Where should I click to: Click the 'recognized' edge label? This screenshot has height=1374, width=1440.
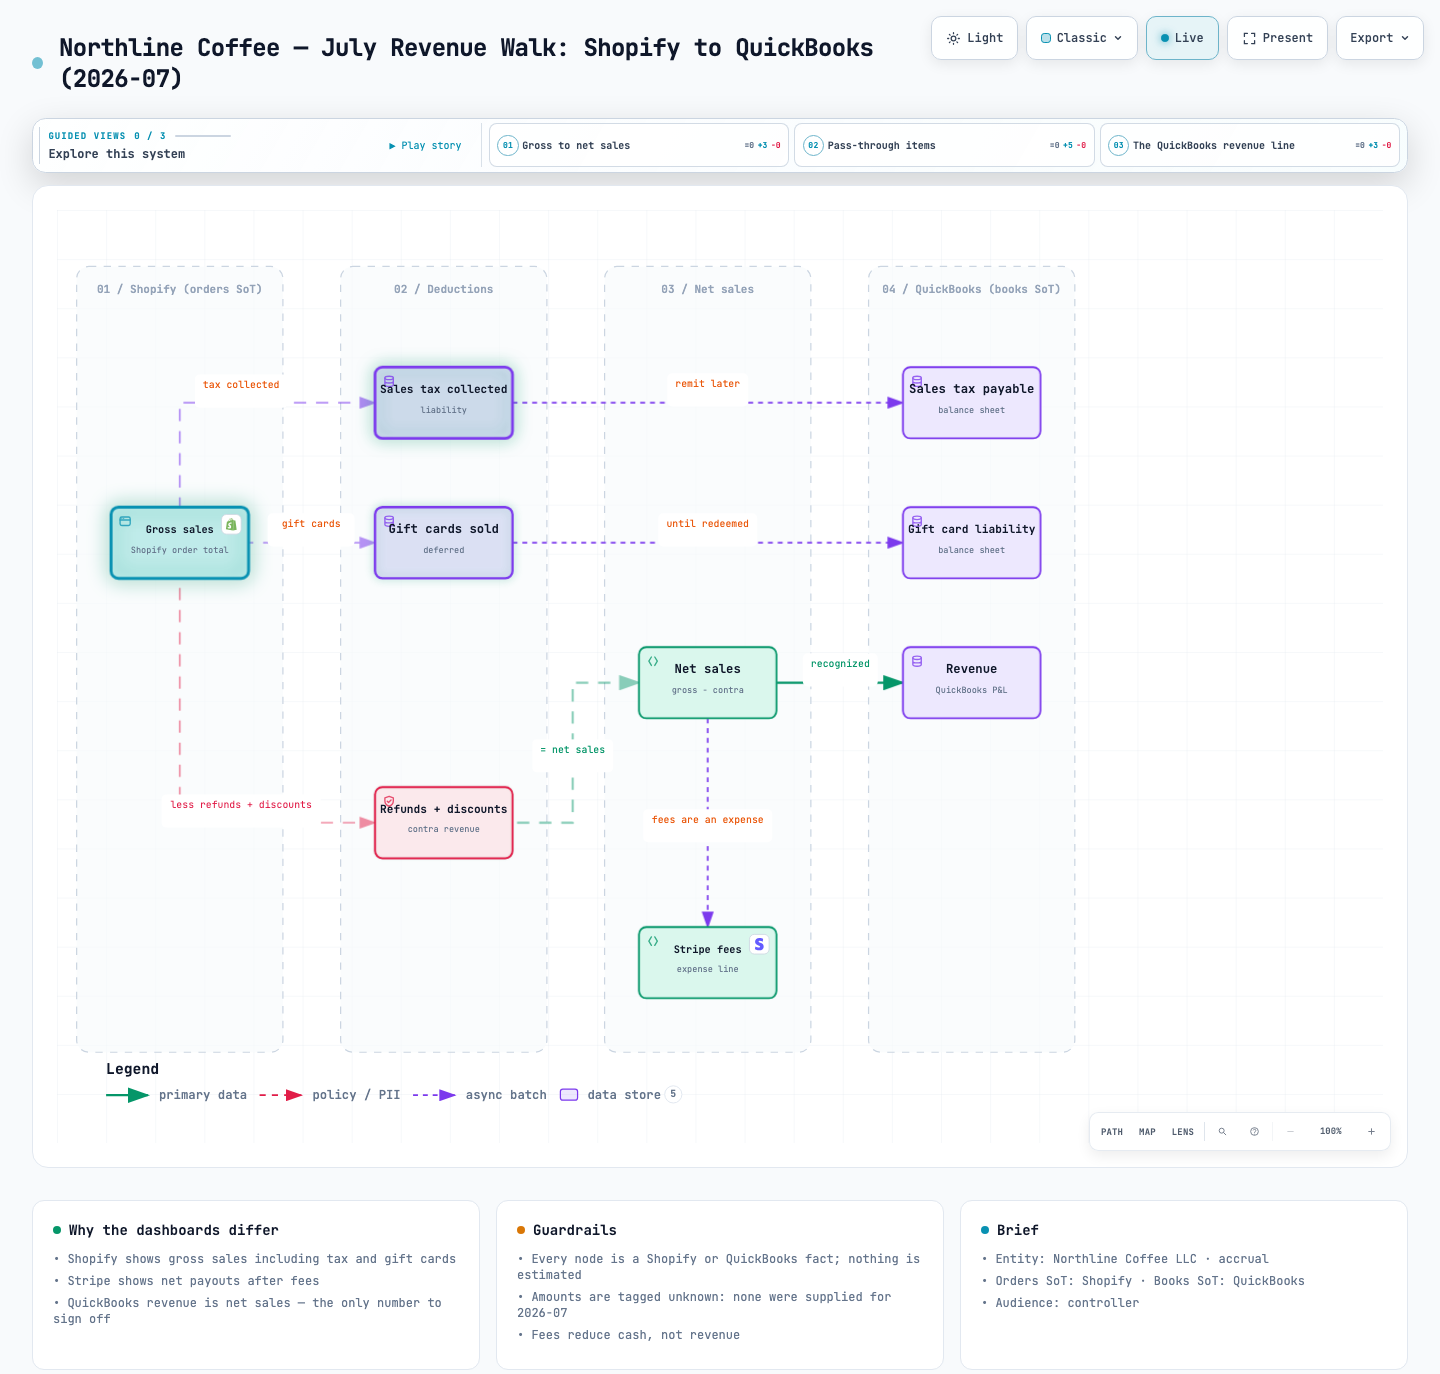pos(840,664)
